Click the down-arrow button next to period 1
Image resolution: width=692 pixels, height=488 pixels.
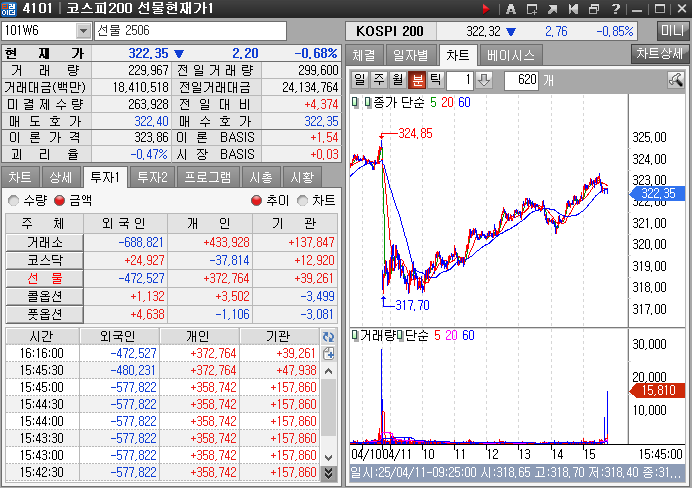tap(484, 80)
